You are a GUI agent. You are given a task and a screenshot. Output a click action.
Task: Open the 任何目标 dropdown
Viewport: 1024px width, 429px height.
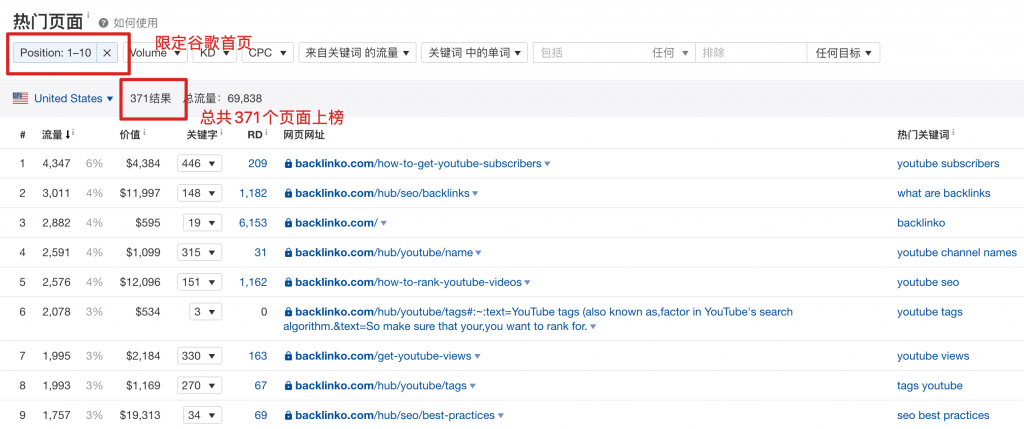click(843, 53)
